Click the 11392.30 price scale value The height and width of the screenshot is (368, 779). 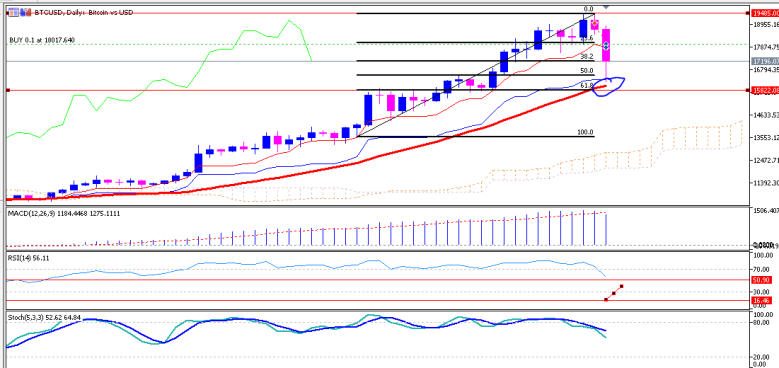point(766,184)
